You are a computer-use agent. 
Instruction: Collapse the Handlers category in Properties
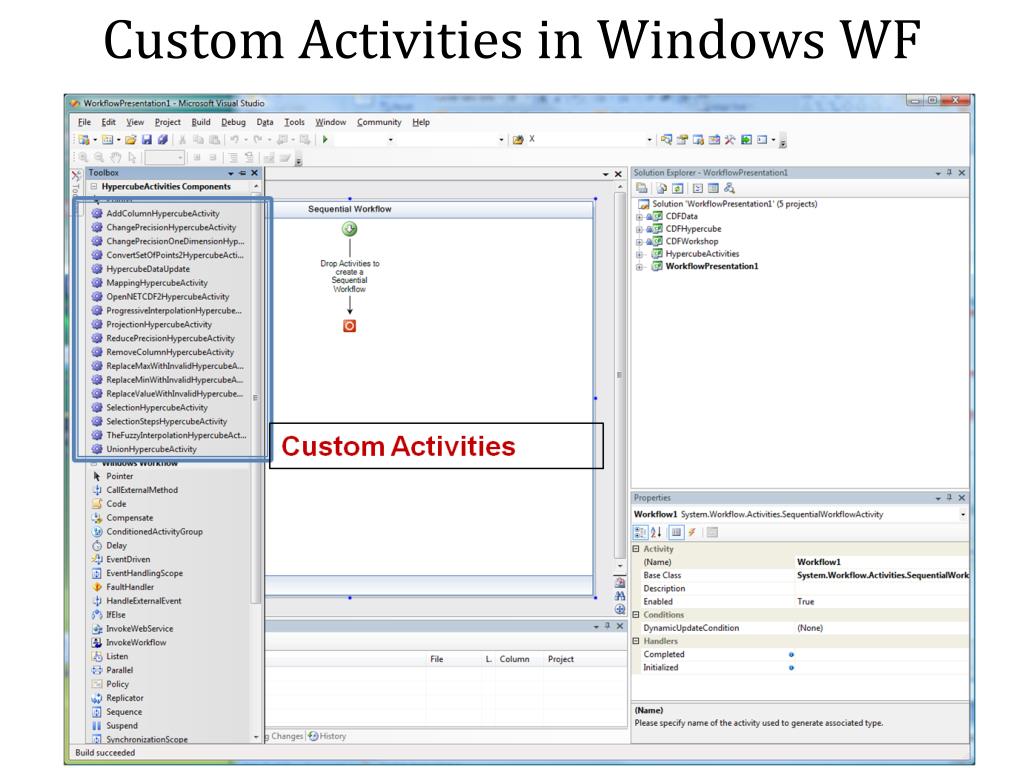[636, 641]
